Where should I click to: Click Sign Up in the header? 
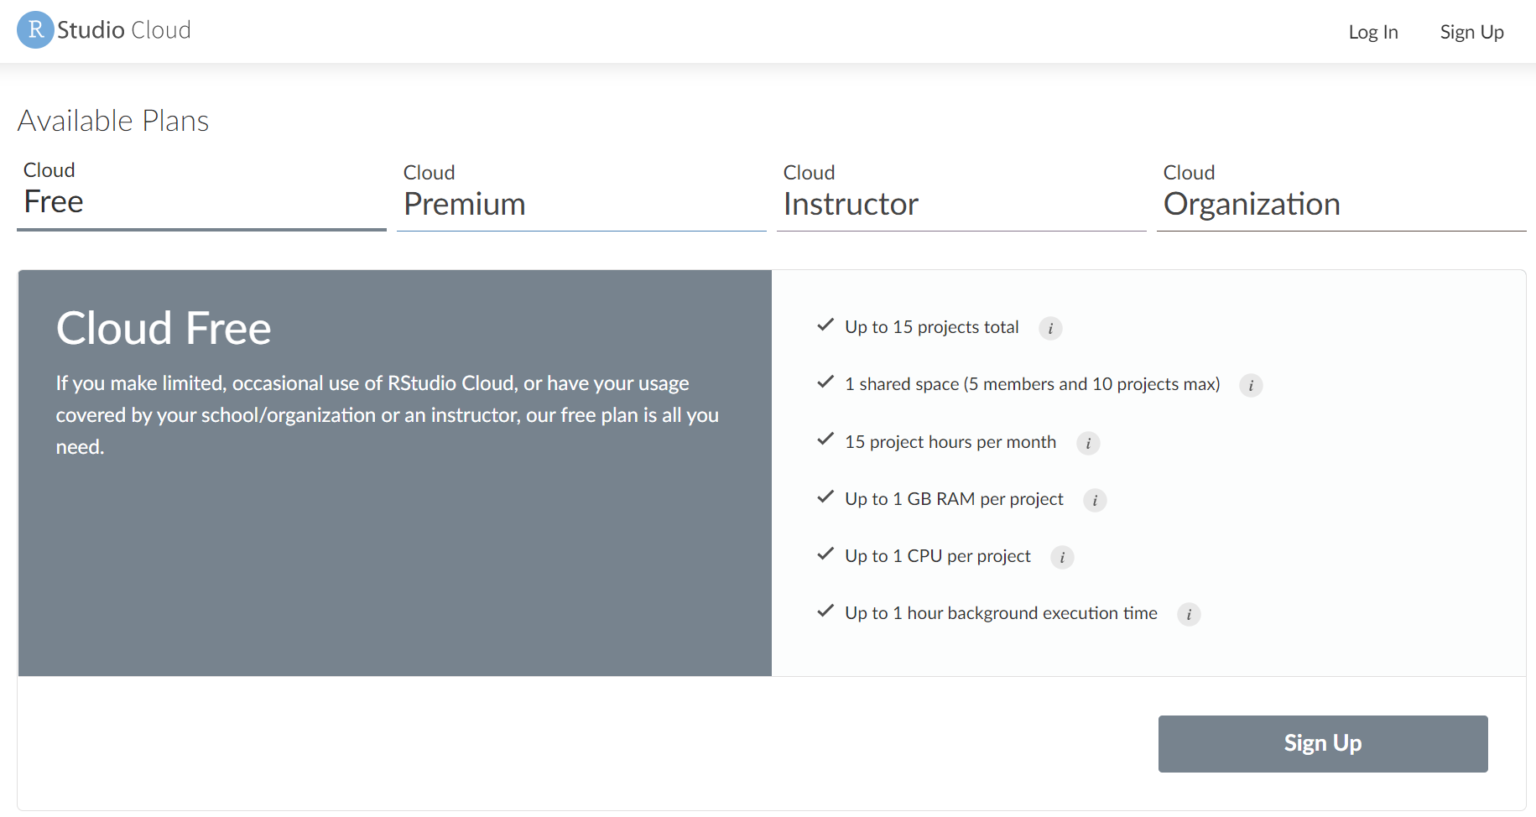[x=1471, y=31]
